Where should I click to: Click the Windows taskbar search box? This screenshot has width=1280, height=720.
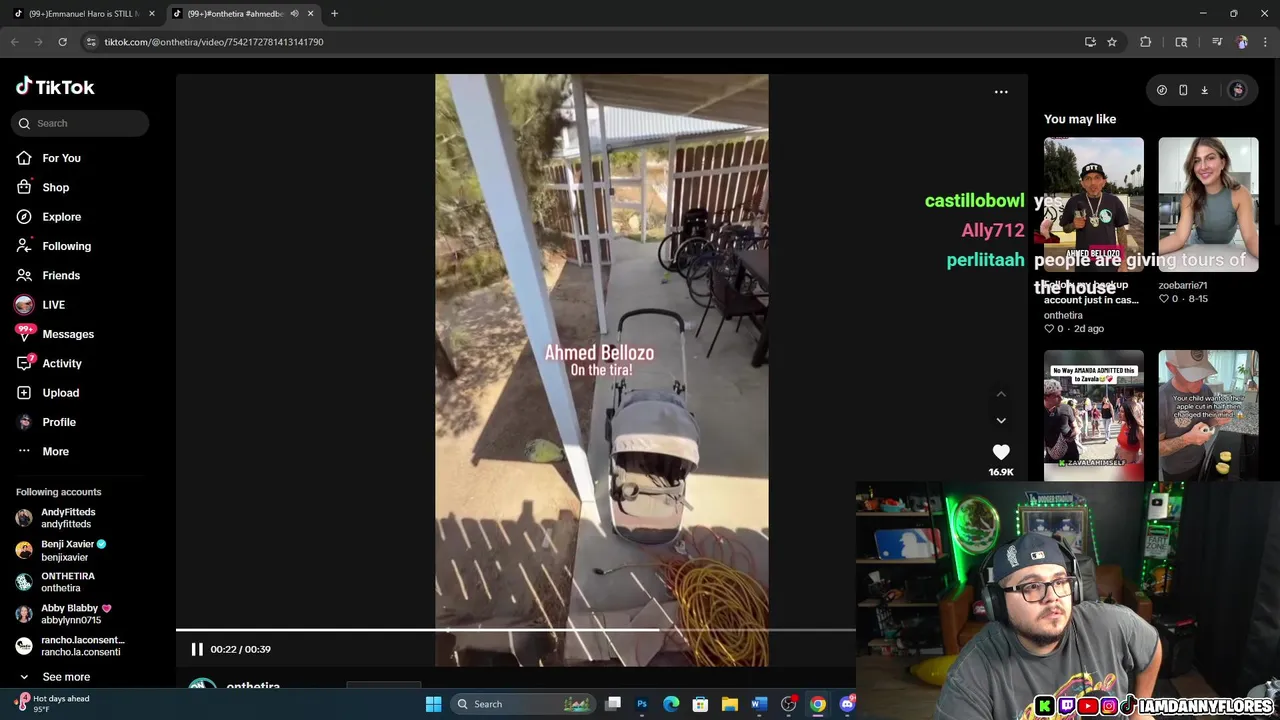[525, 704]
